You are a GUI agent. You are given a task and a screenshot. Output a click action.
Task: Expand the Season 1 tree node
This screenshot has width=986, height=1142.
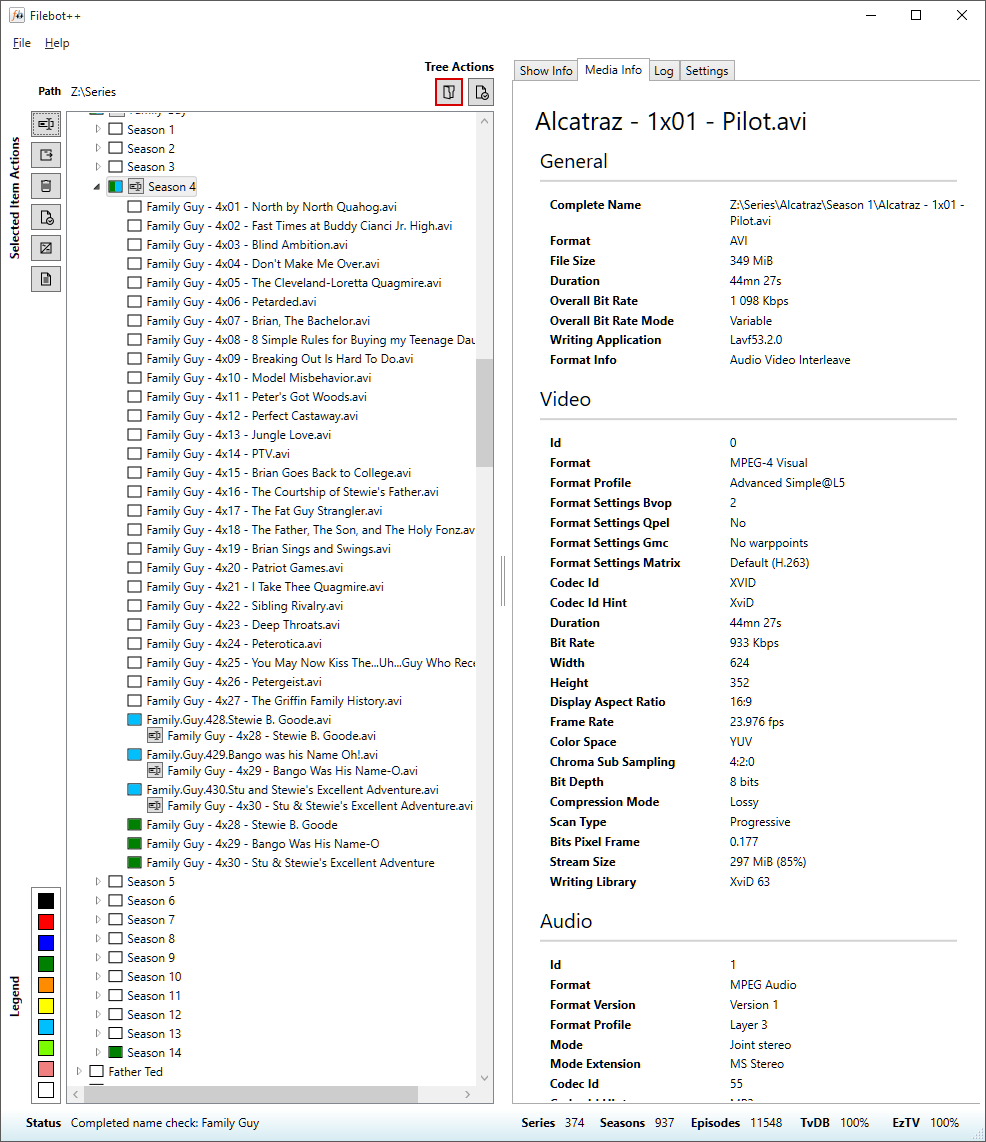point(98,129)
